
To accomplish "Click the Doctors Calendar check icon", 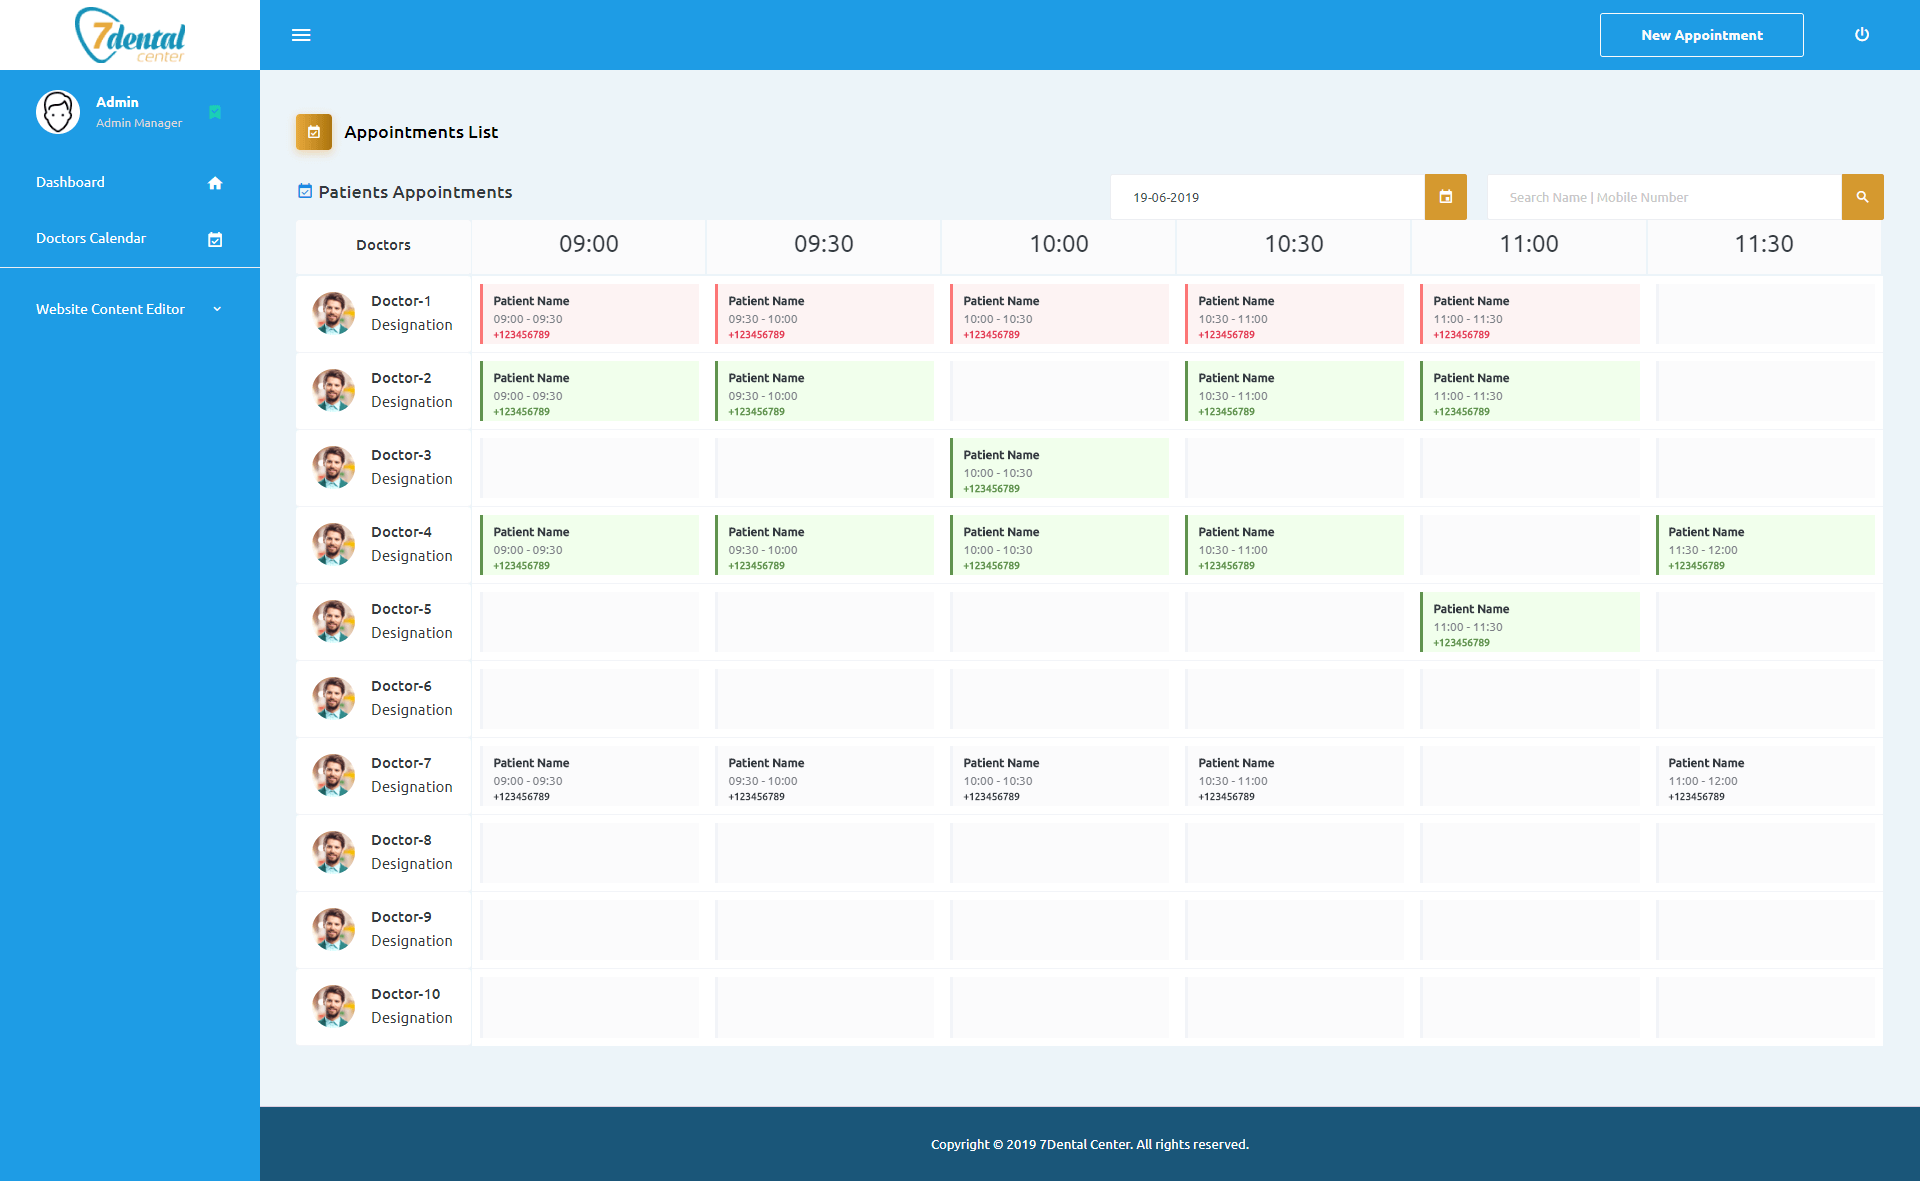I will 215,239.
